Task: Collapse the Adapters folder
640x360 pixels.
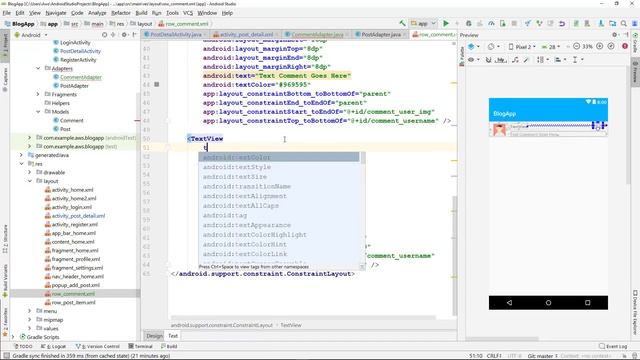Action: click(38, 68)
